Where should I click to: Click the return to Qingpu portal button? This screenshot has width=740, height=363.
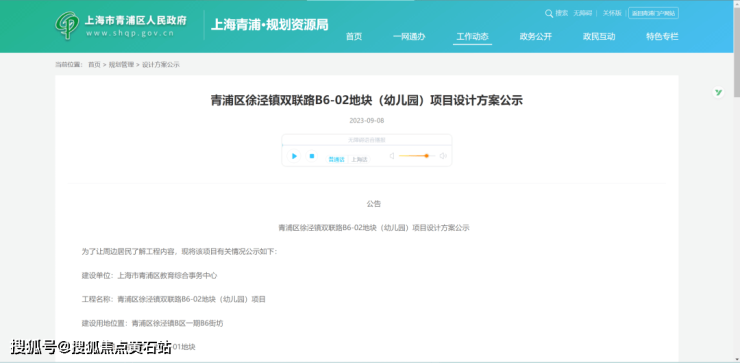click(x=653, y=13)
